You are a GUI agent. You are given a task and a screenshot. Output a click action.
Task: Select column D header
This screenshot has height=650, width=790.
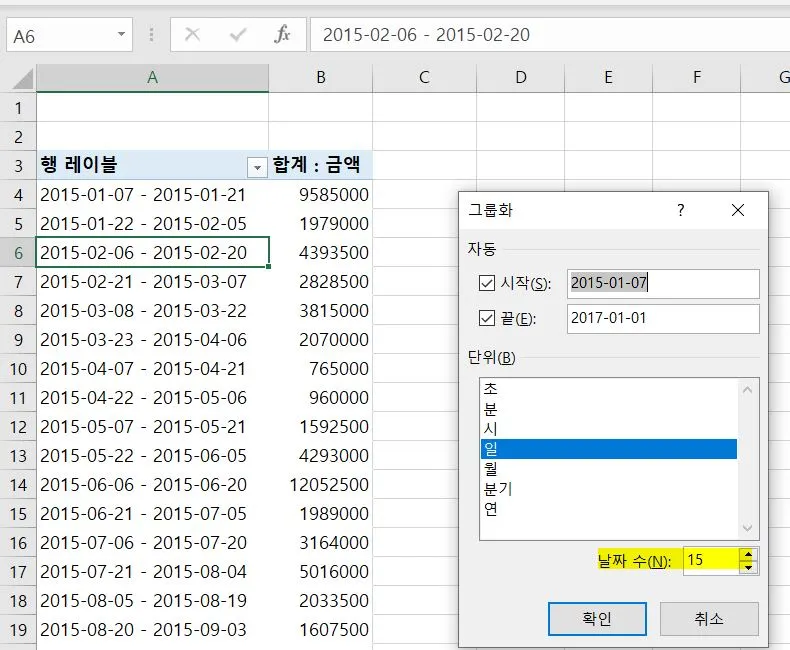pyautogui.click(x=520, y=78)
